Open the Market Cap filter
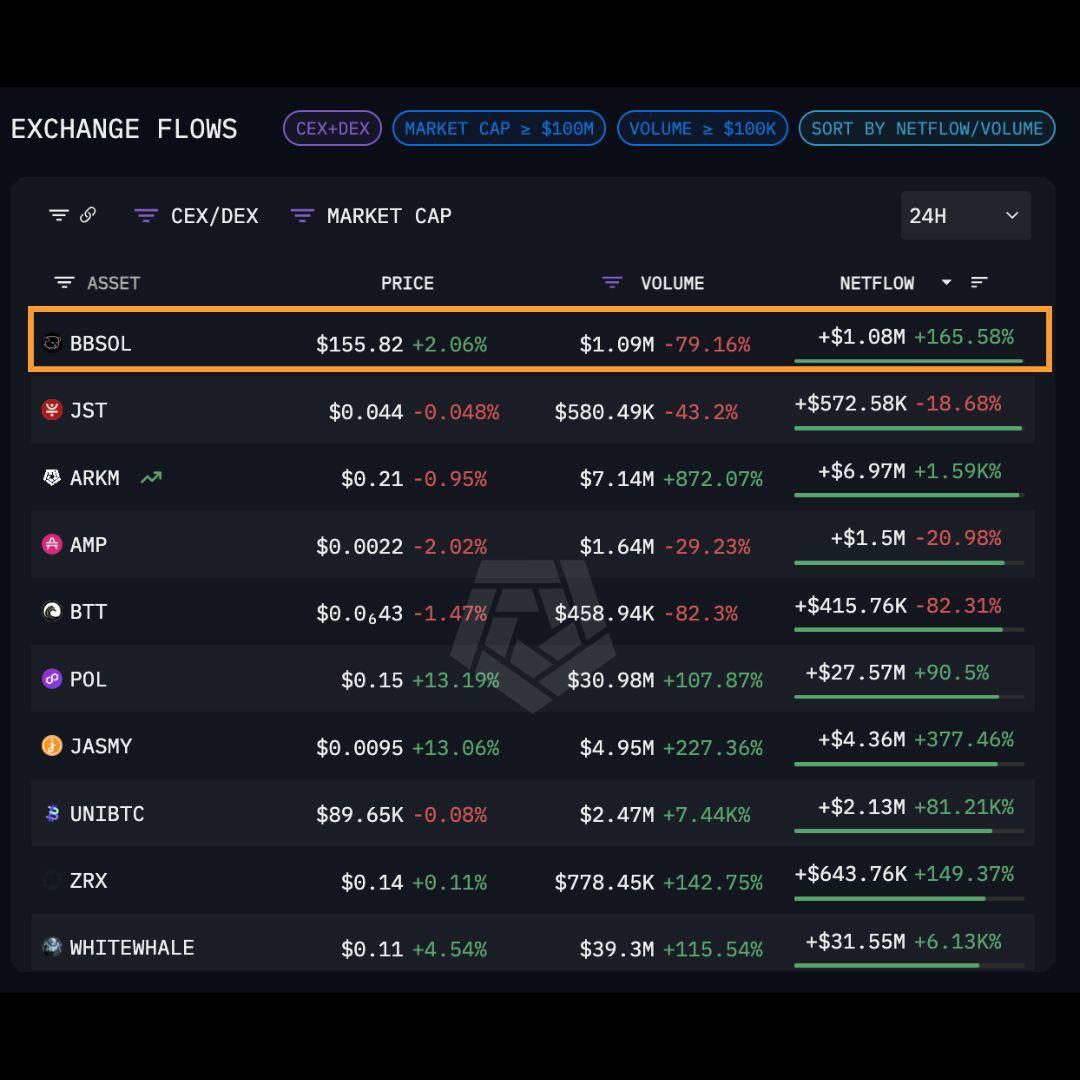Viewport: 1080px width, 1080px height. click(x=371, y=215)
